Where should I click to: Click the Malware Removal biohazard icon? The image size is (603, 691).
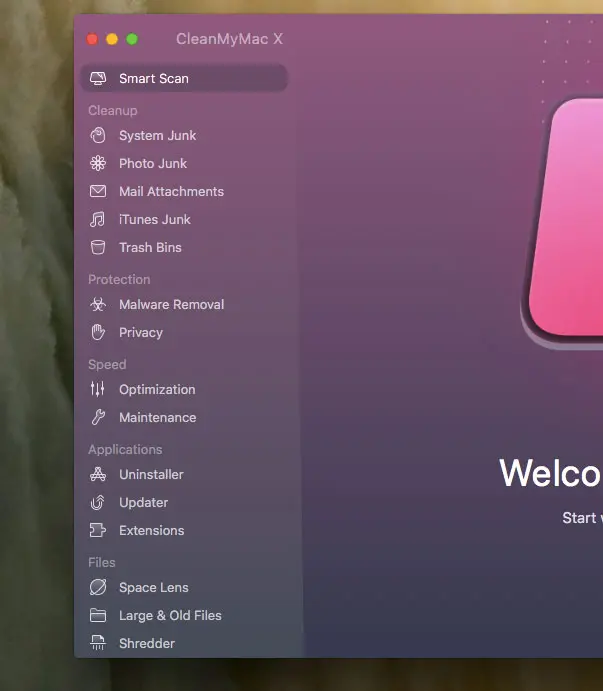(98, 304)
